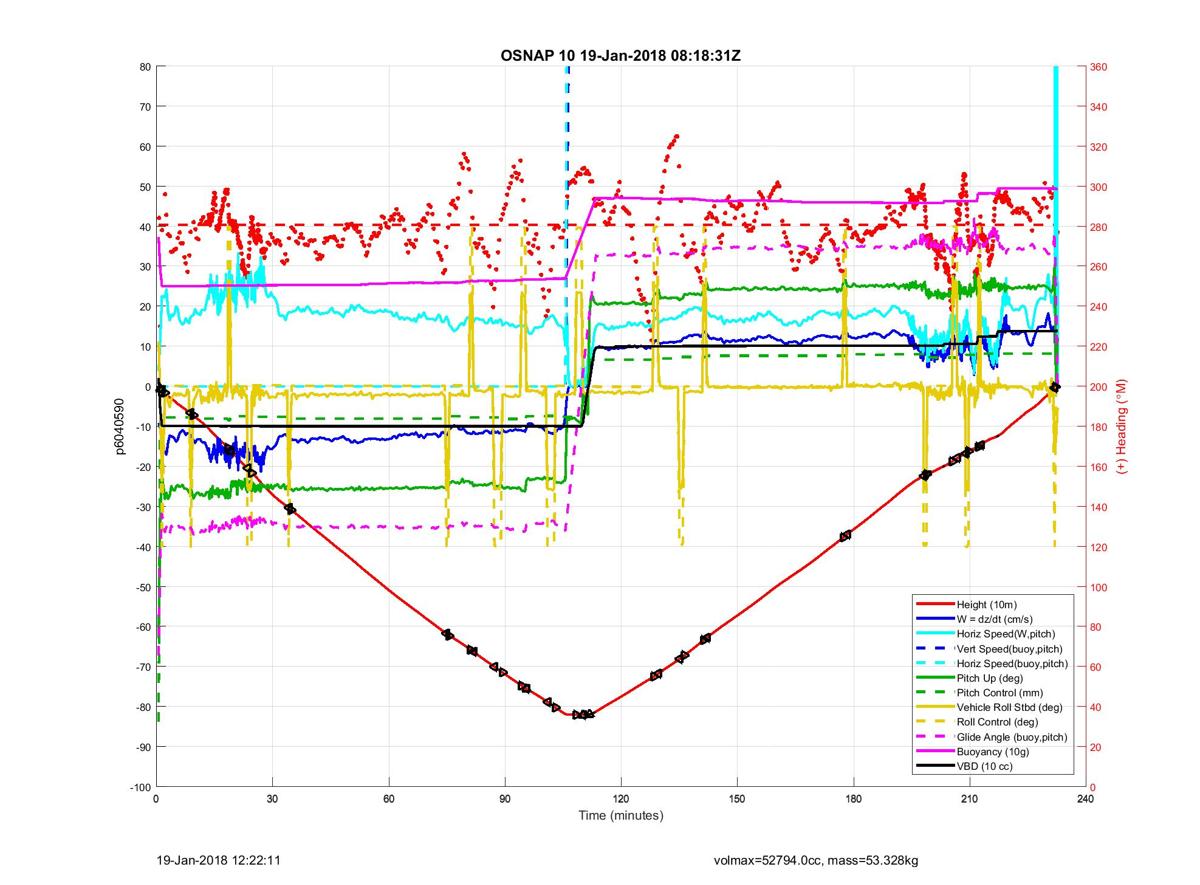
Task: Click the left axis tick label 50
Action: 144,187
